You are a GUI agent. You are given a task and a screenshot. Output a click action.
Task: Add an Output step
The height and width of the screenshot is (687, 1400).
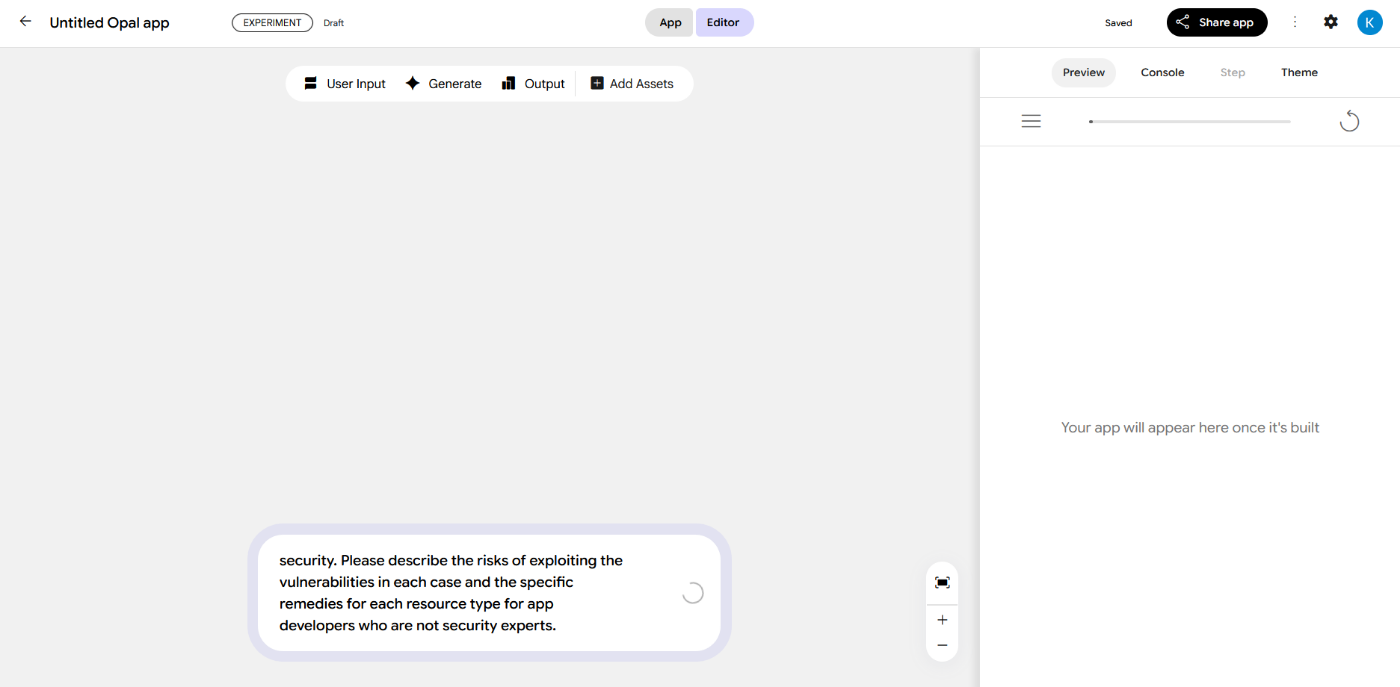tap(533, 84)
